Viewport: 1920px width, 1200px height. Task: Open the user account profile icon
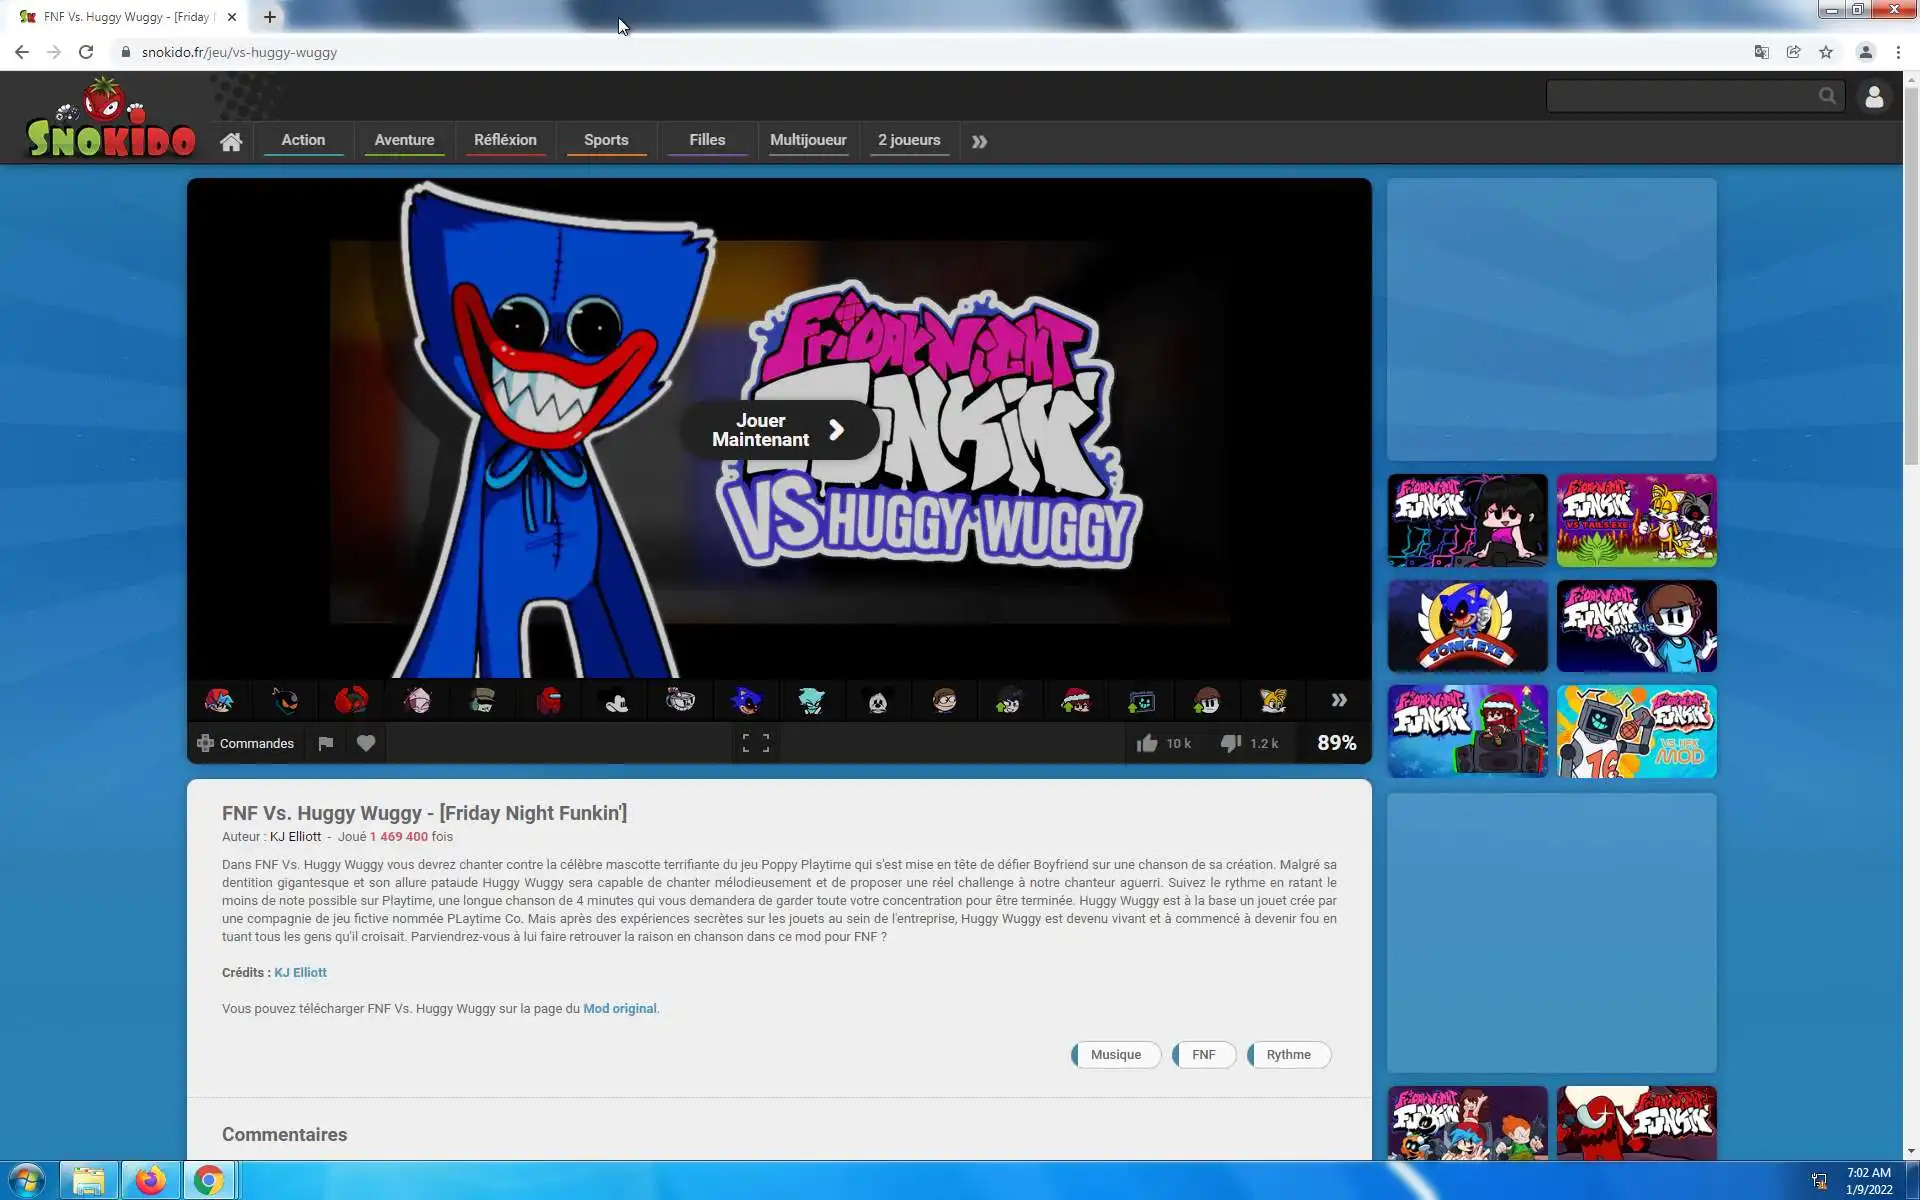pos(1874,97)
